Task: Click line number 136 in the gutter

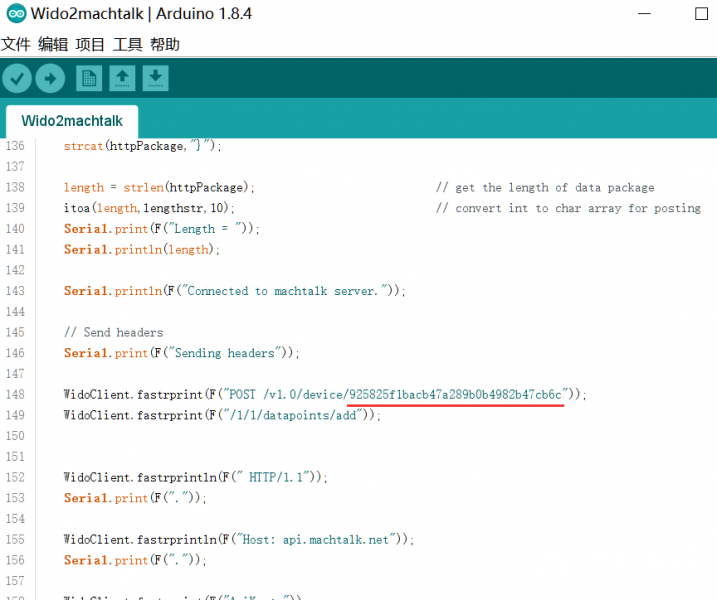Action: 15,146
